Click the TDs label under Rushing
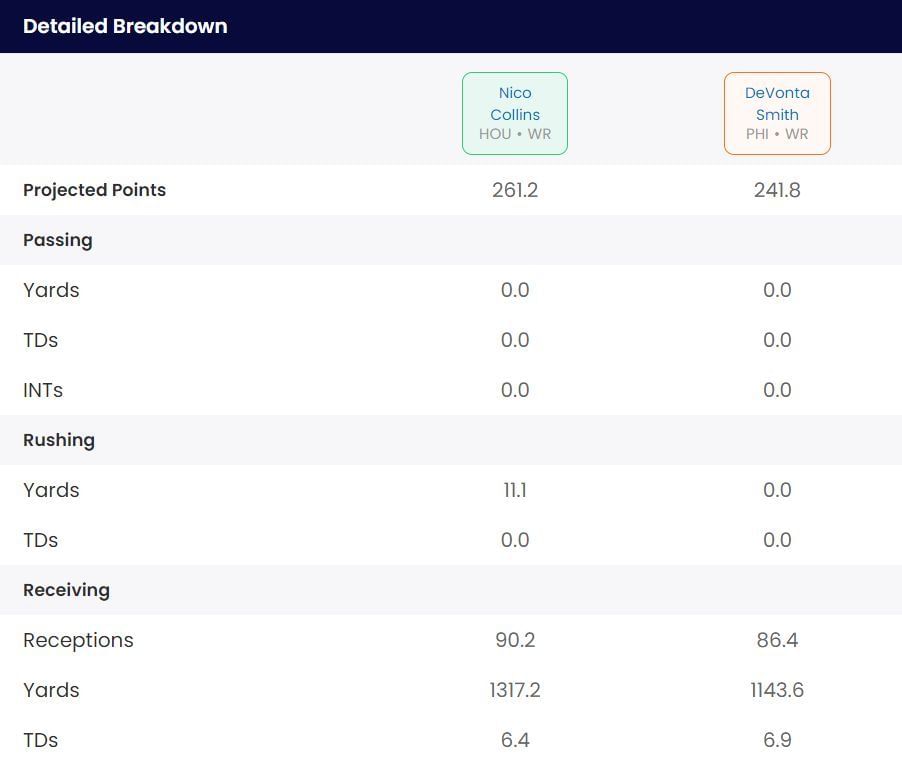Viewport: 902px width, 784px height. coord(41,540)
